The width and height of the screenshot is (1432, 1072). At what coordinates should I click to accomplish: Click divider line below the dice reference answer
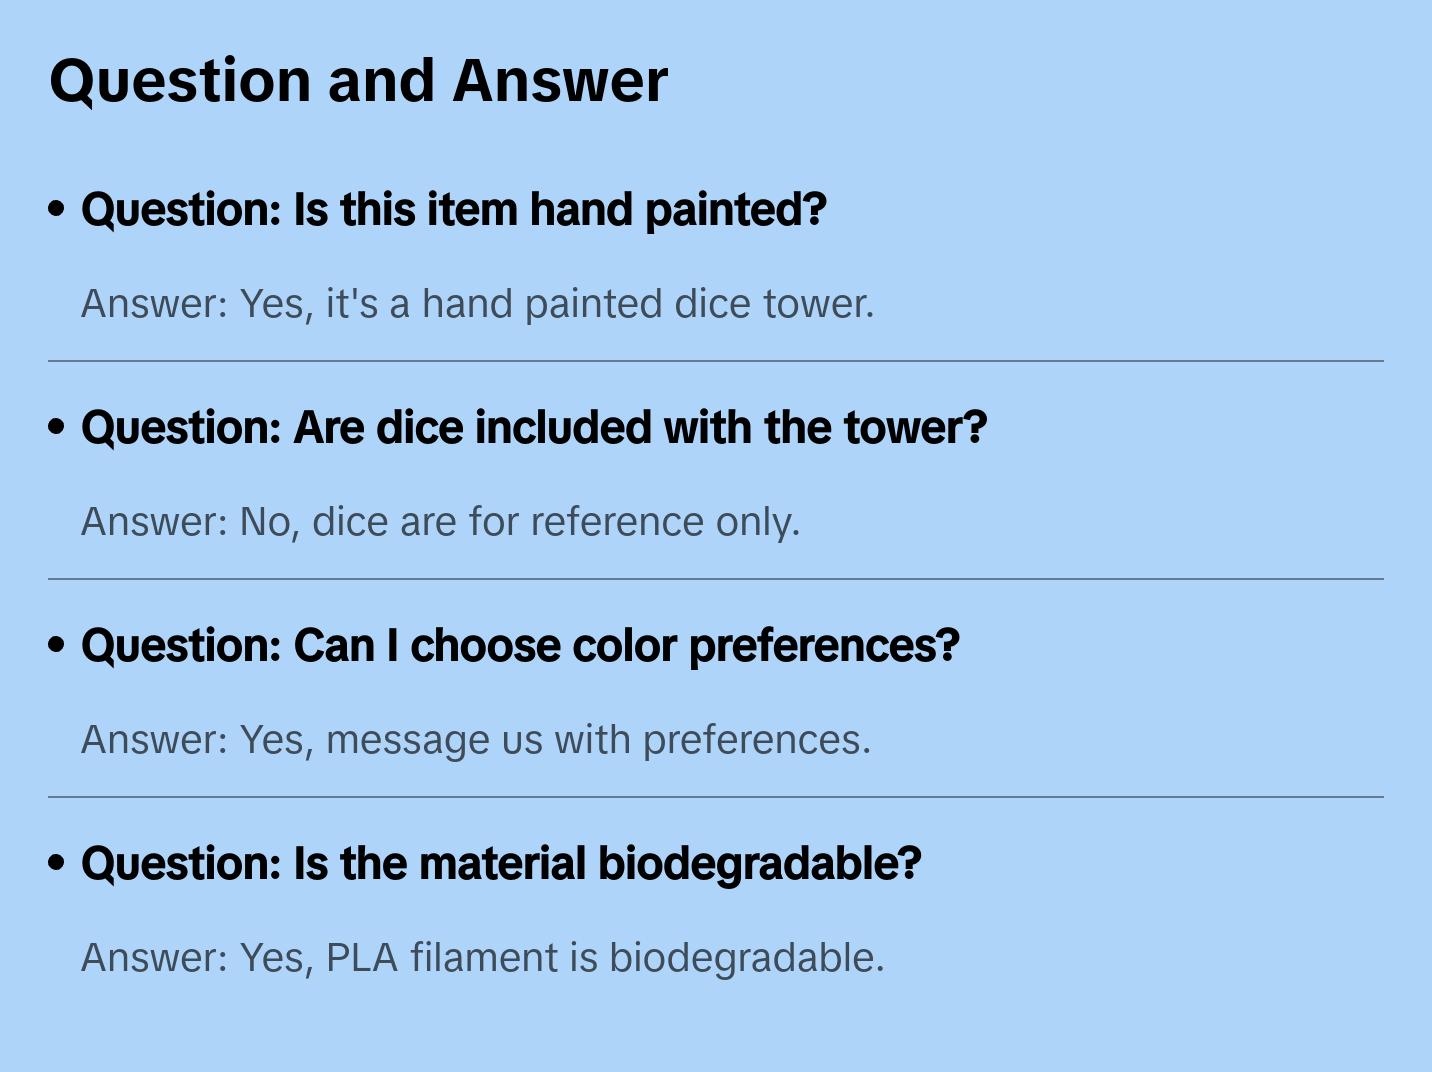tap(716, 579)
